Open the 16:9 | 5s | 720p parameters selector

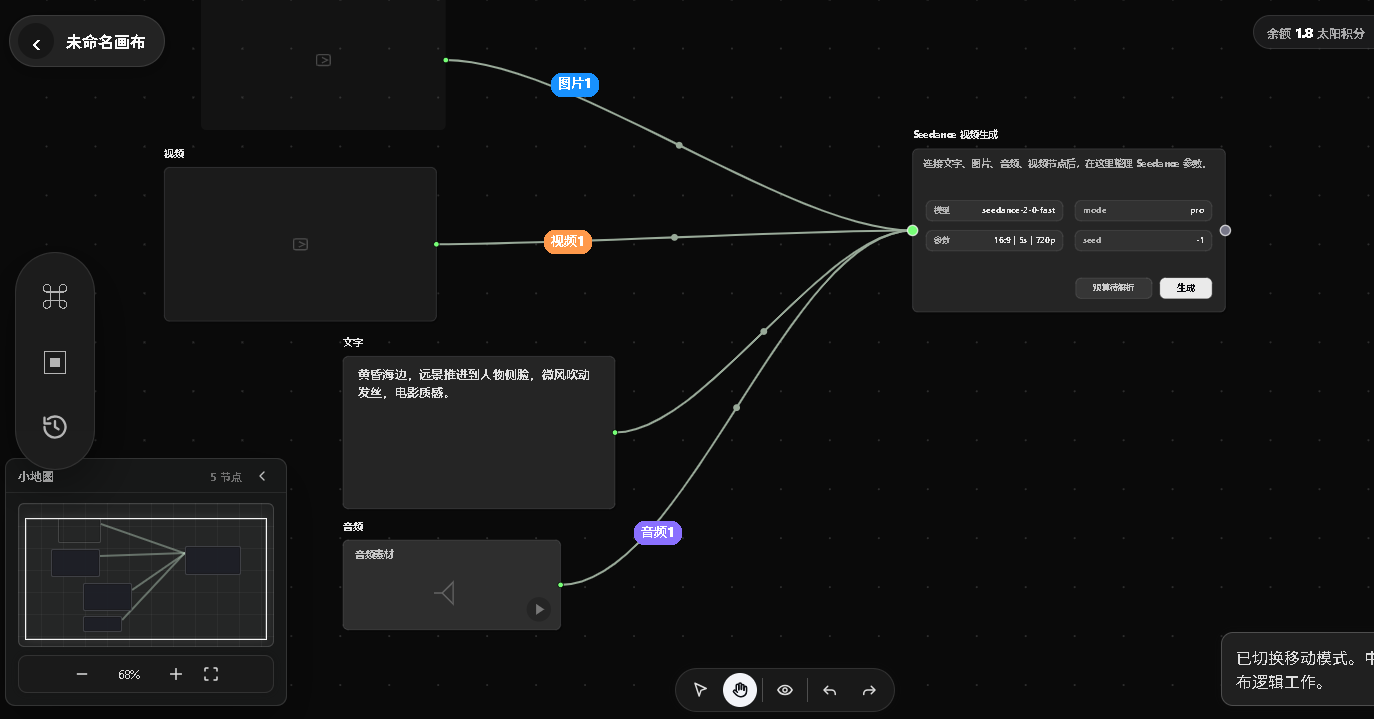tap(994, 241)
